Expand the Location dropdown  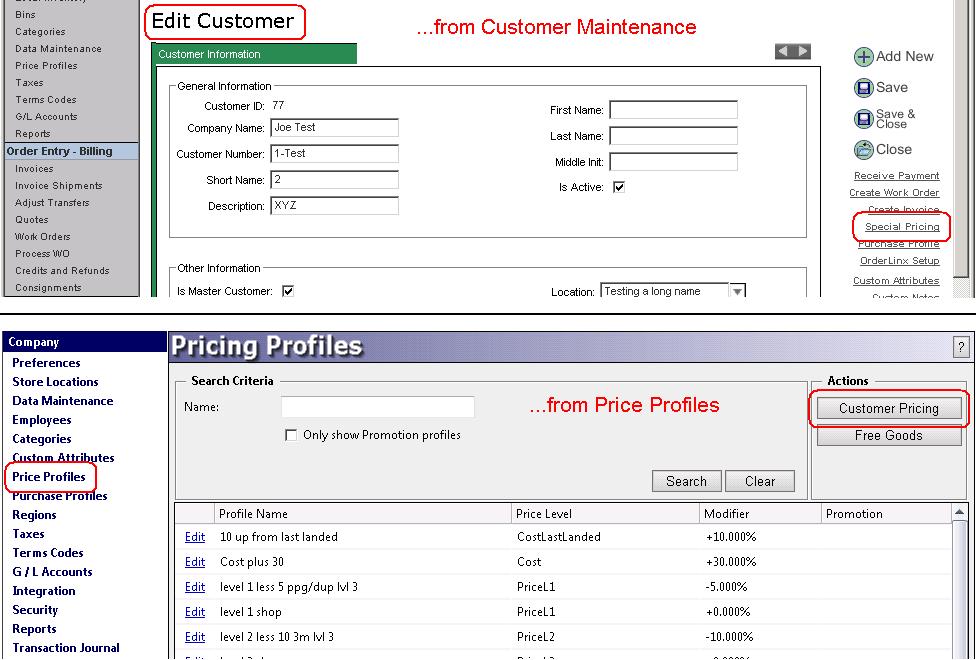click(x=737, y=291)
